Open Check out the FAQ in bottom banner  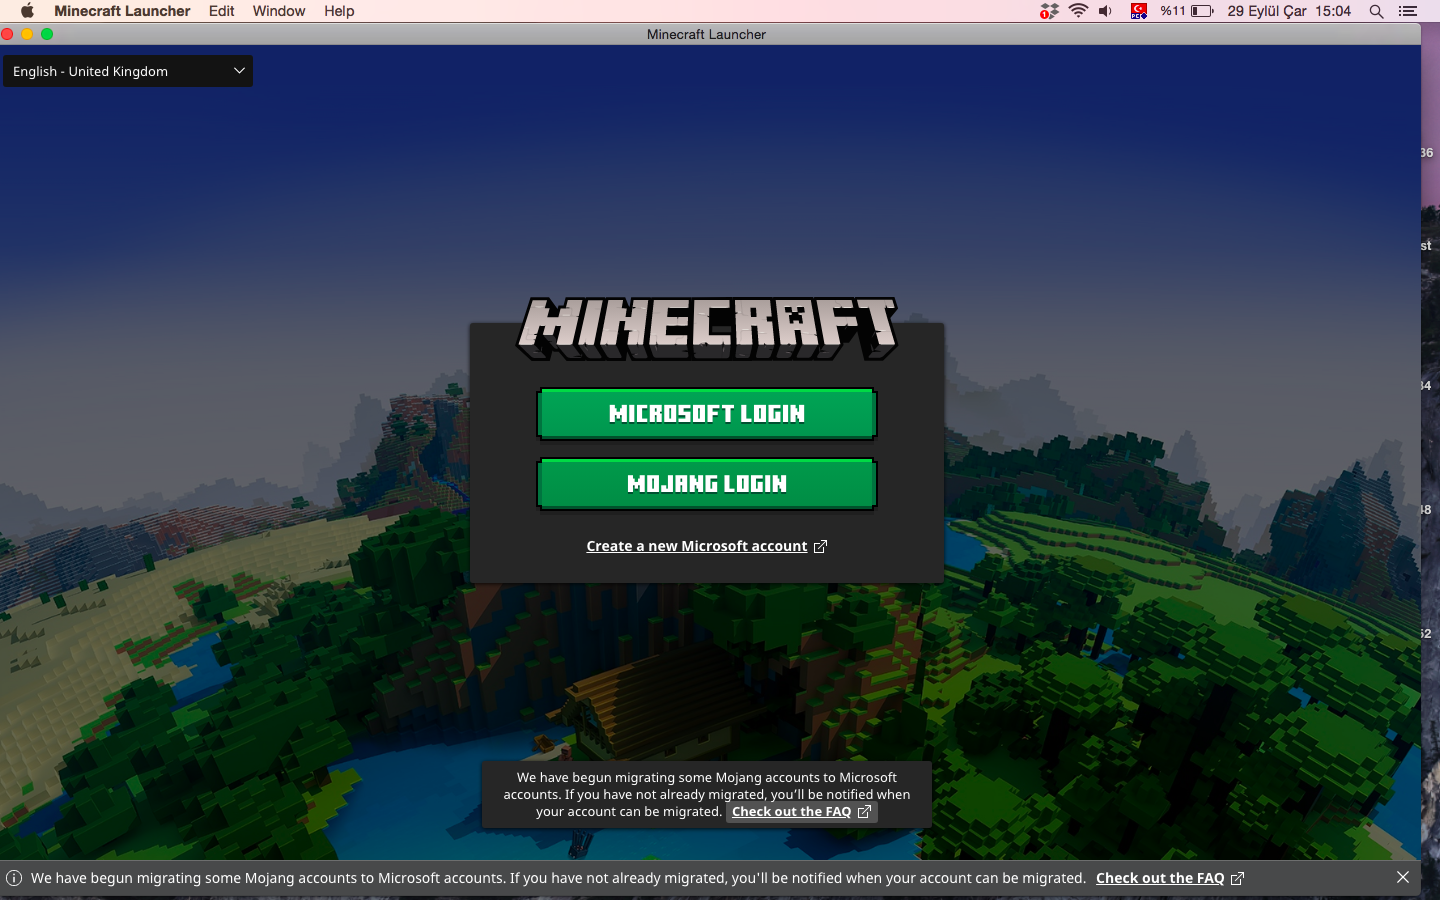tap(1170, 878)
